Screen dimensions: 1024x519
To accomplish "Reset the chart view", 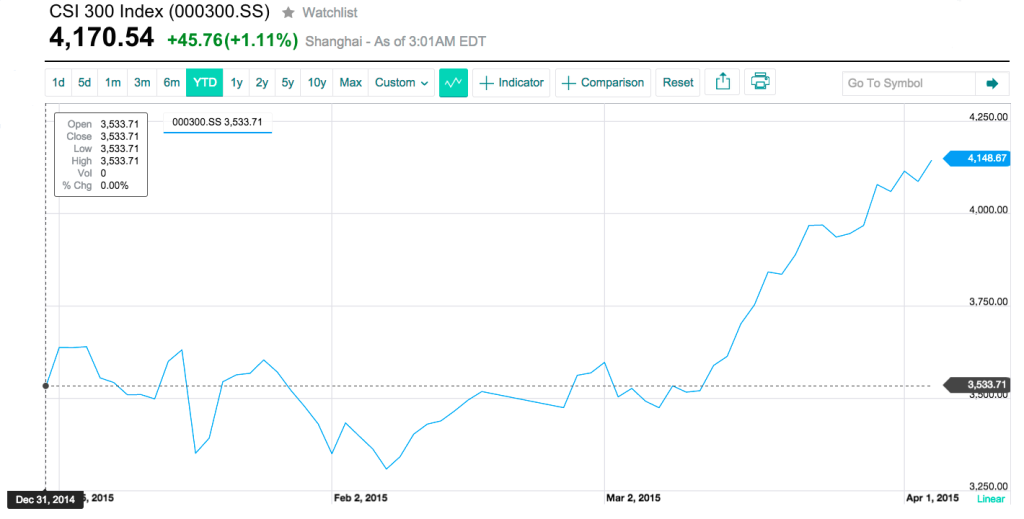I will pyautogui.click(x=678, y=83).
